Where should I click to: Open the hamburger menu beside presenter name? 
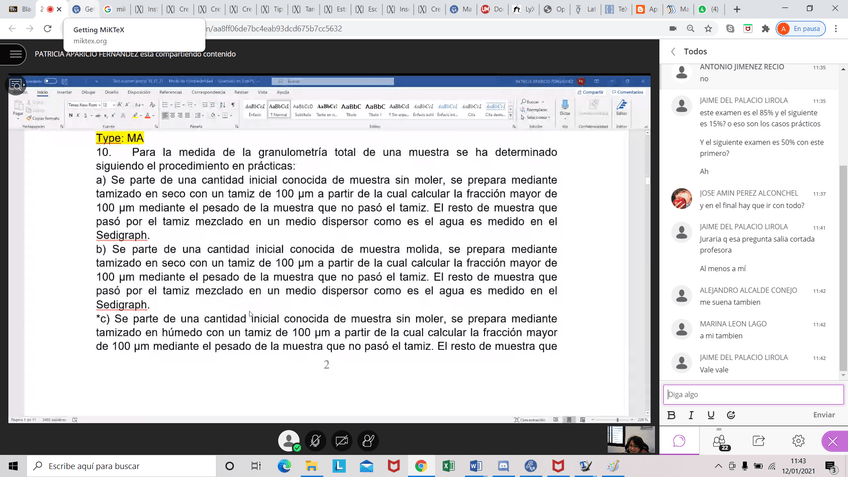coord(14,55)
